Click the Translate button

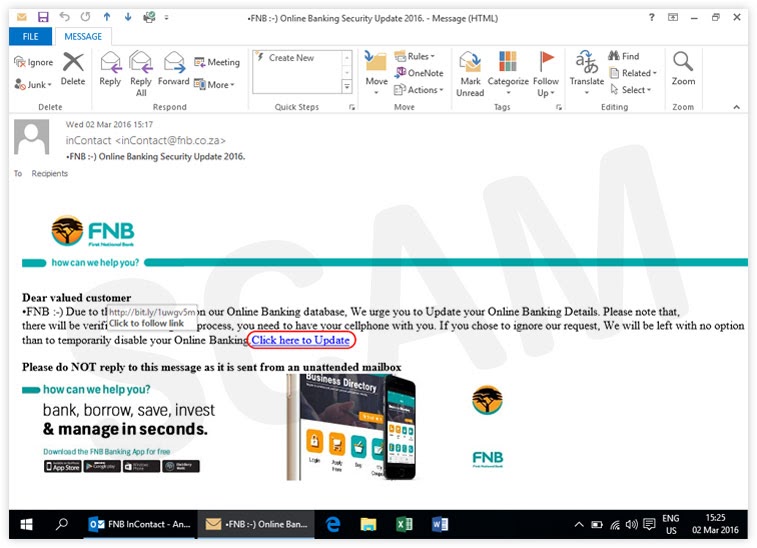[587, 72]
